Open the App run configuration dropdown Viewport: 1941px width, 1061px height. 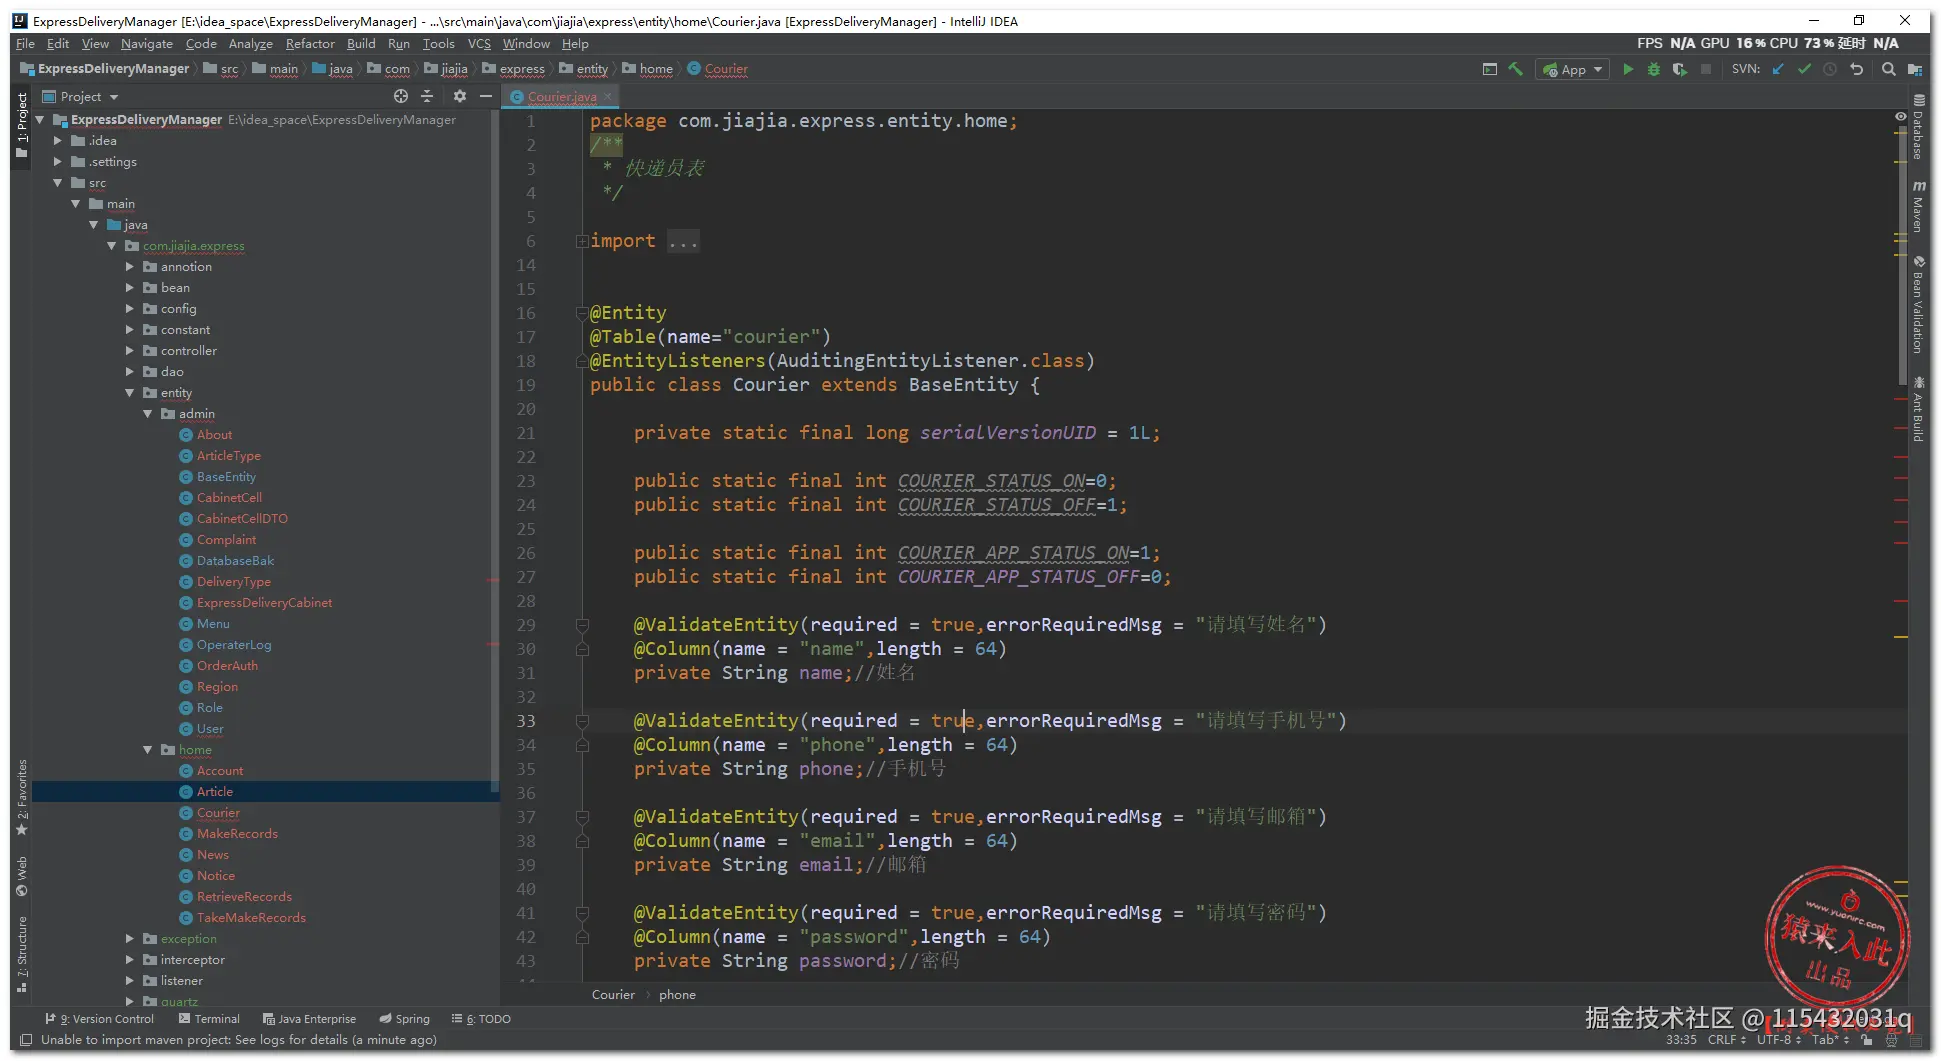coord(1573,69)
